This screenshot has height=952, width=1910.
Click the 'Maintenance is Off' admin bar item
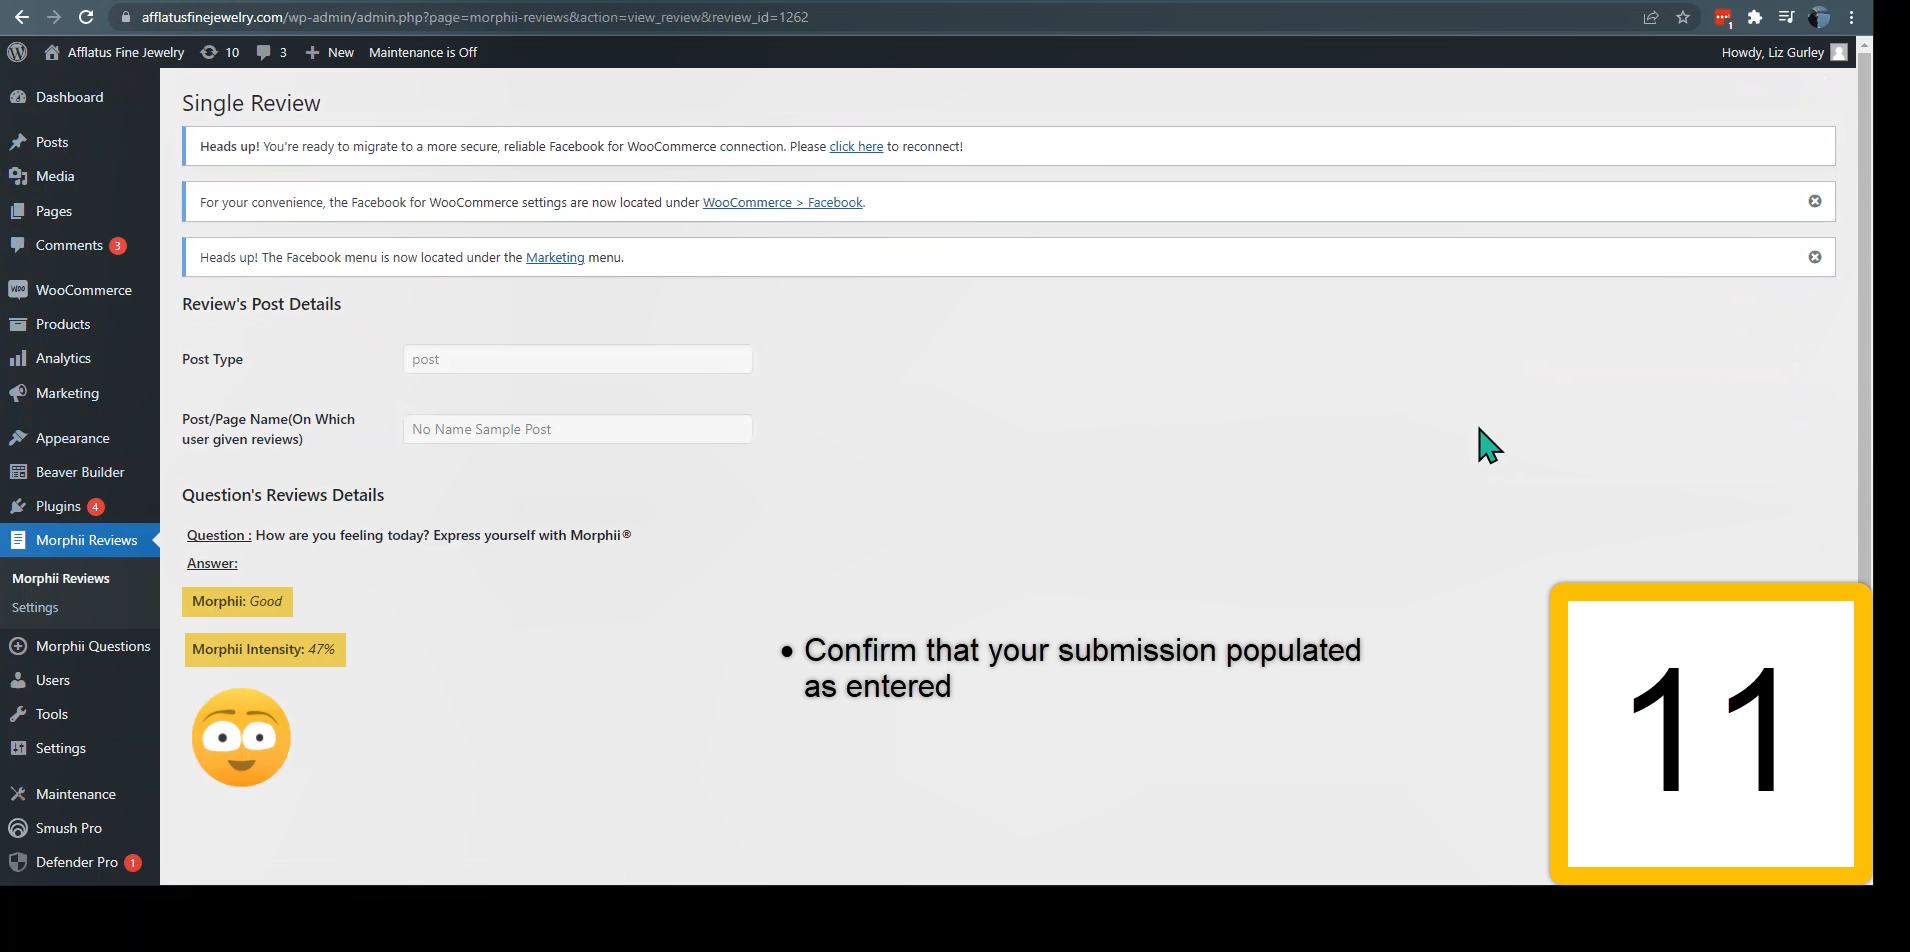(423, 52)
